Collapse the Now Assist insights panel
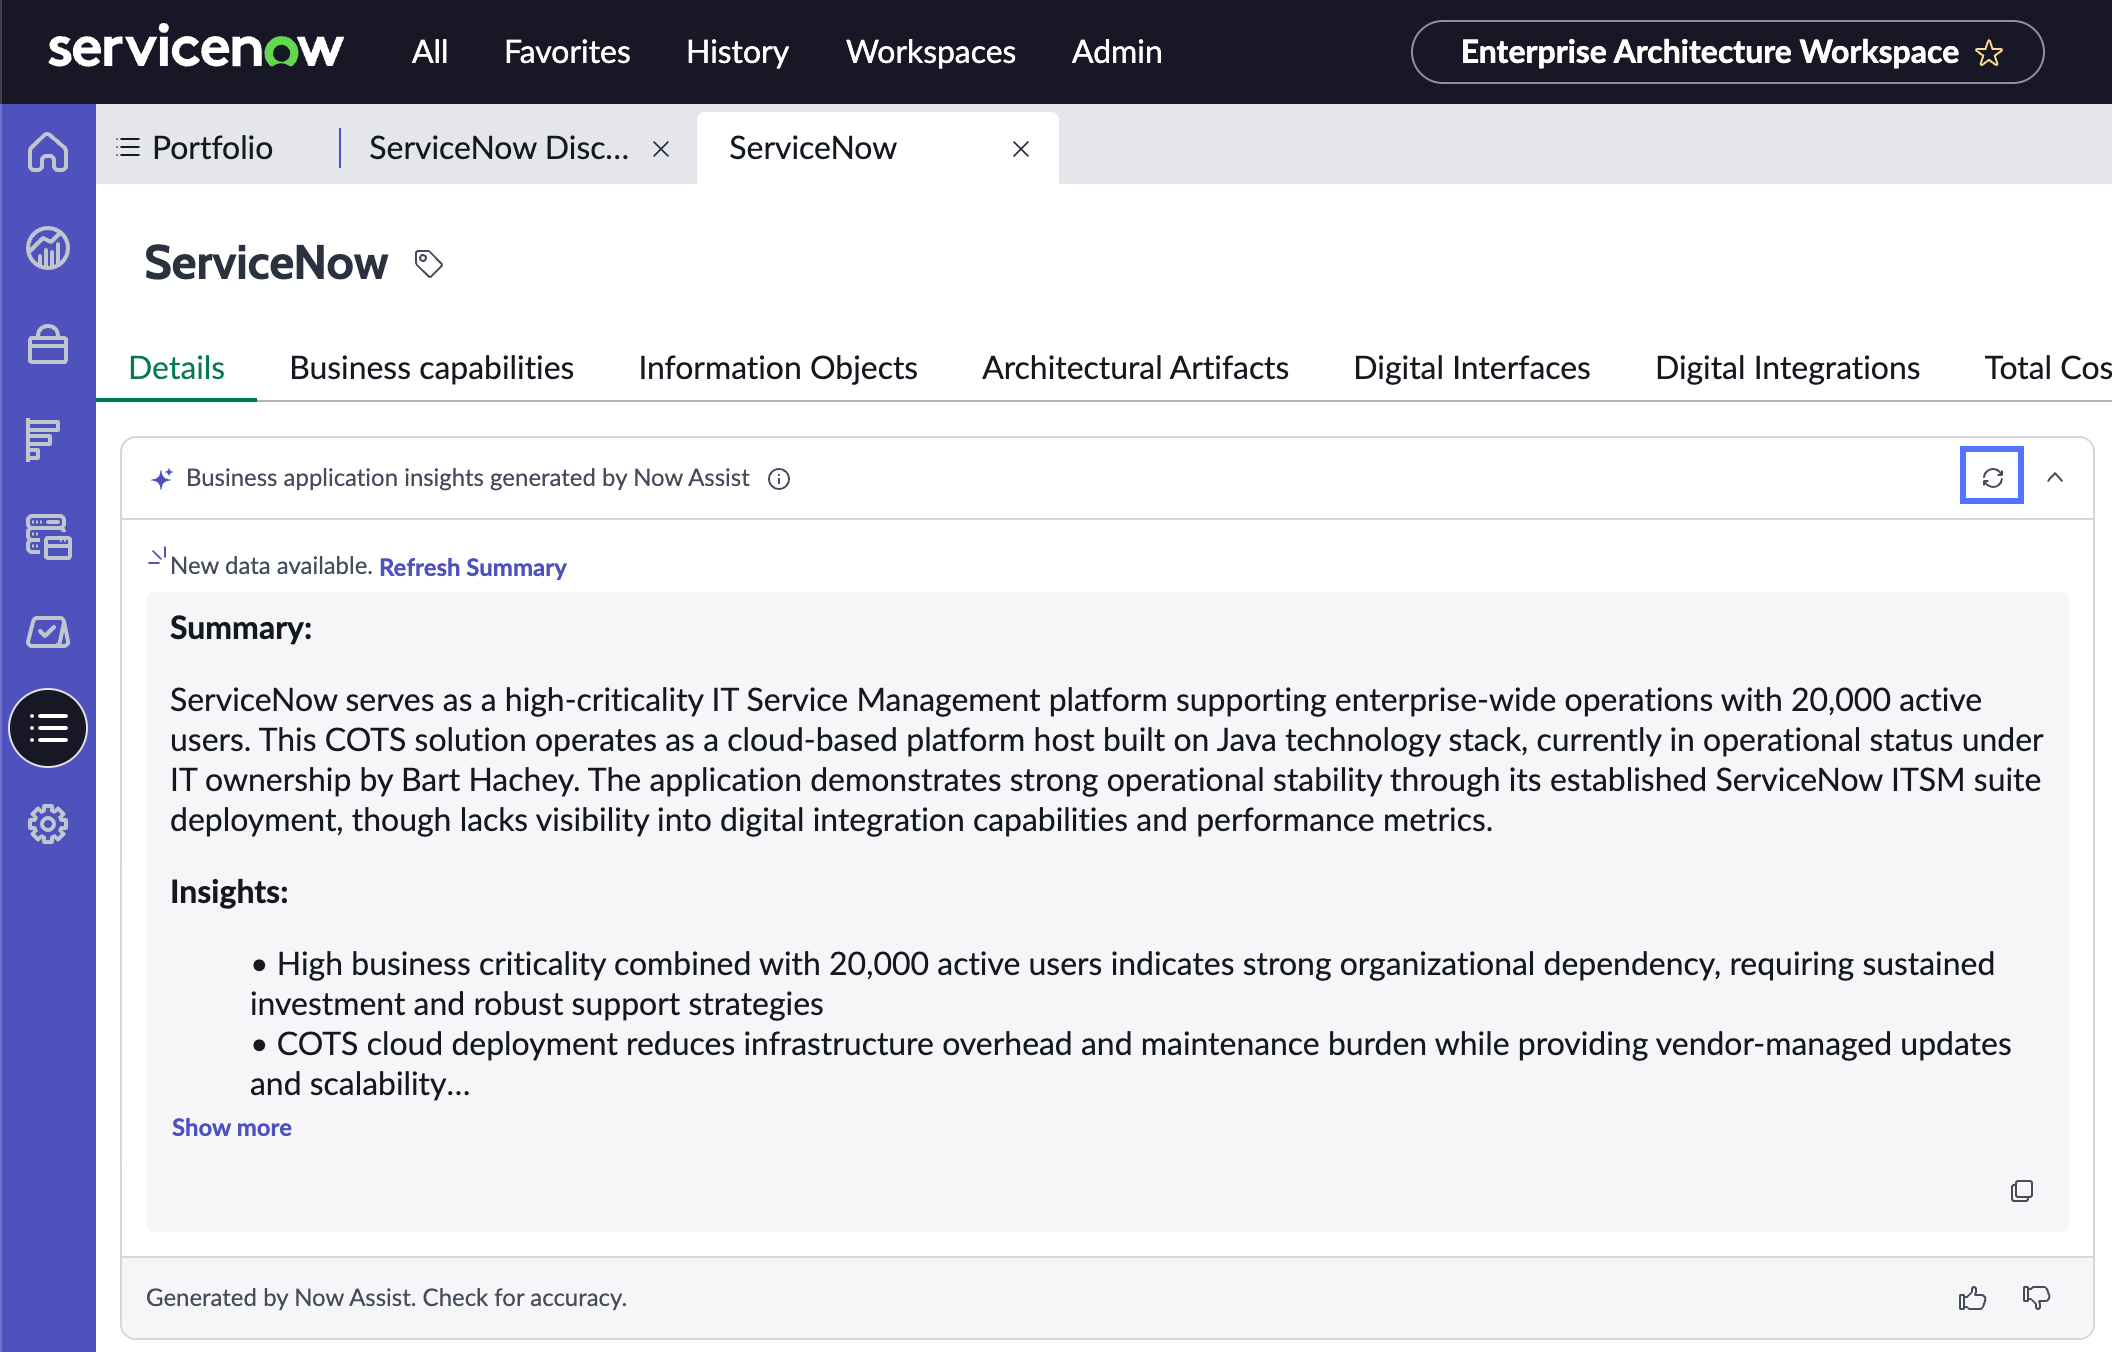This screenshot has height=1352, width=2112. click(2055, 477)
